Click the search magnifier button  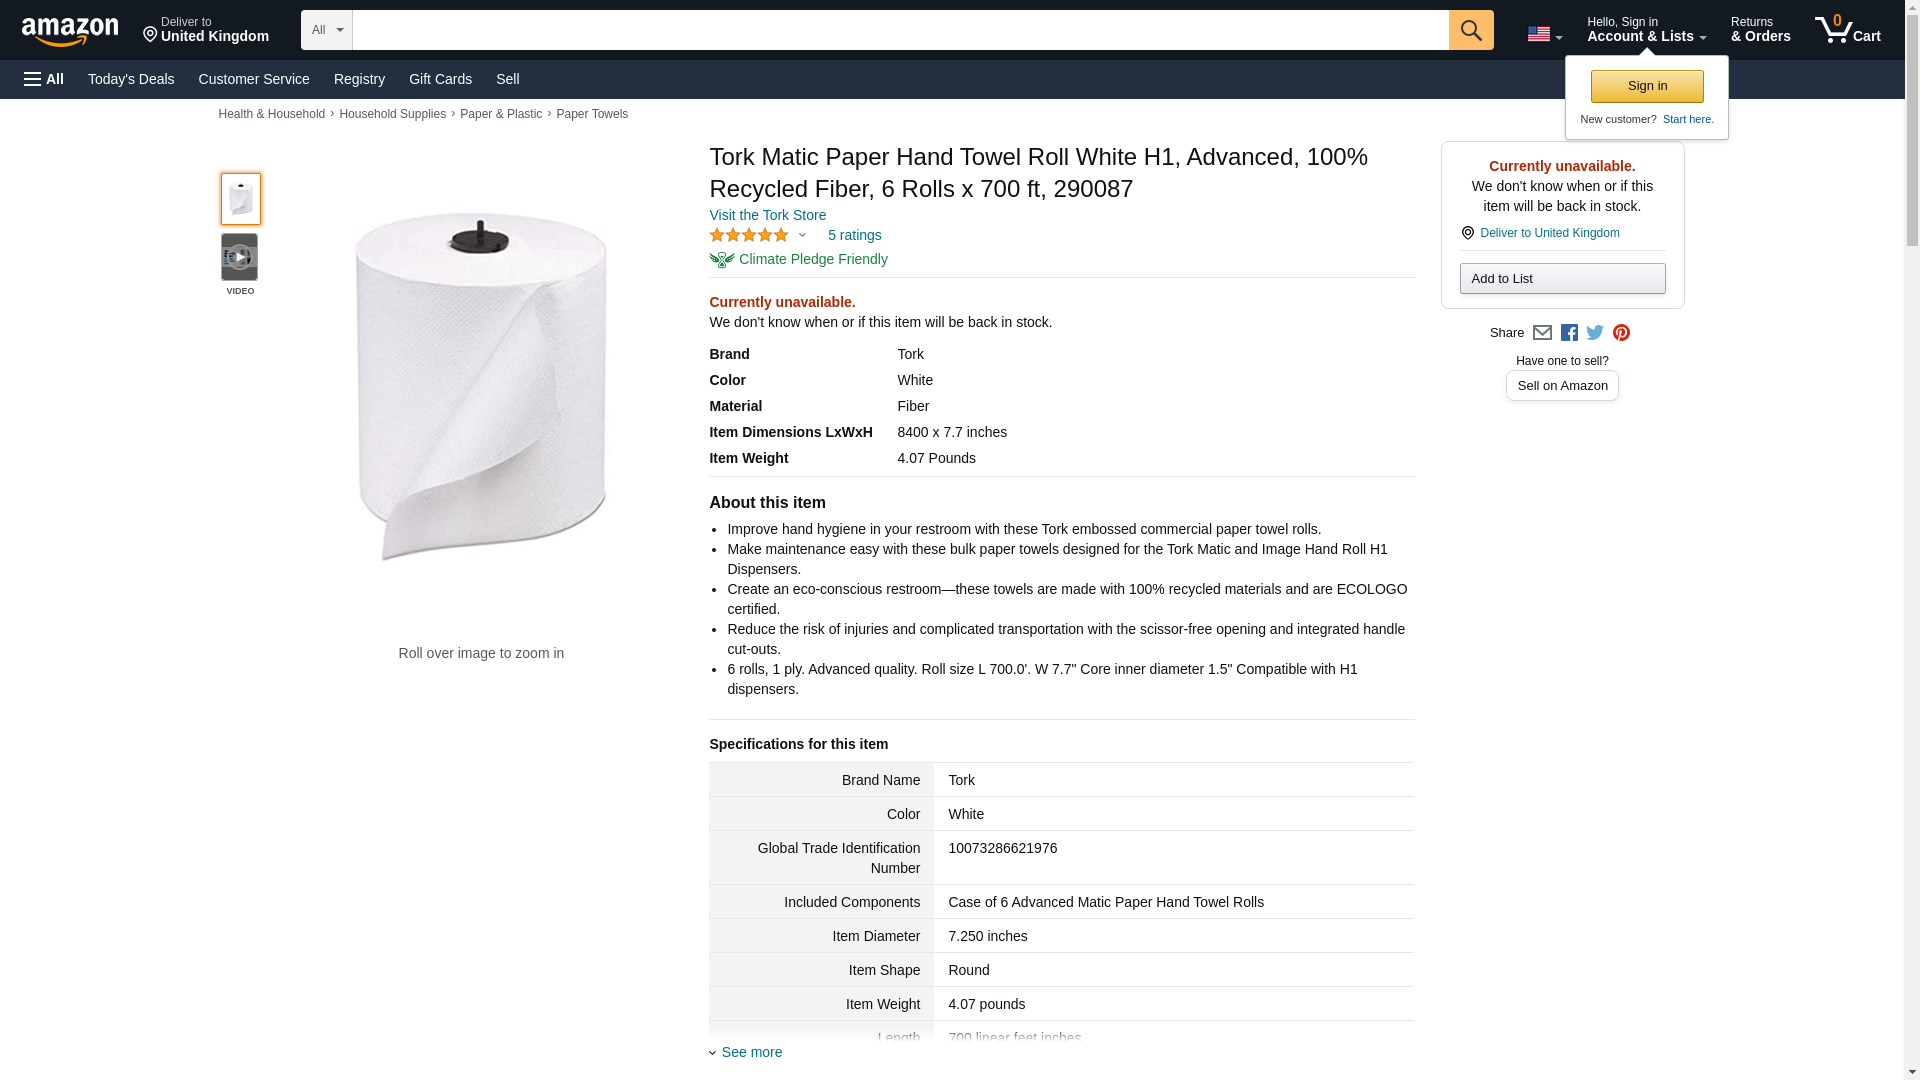1470,30
